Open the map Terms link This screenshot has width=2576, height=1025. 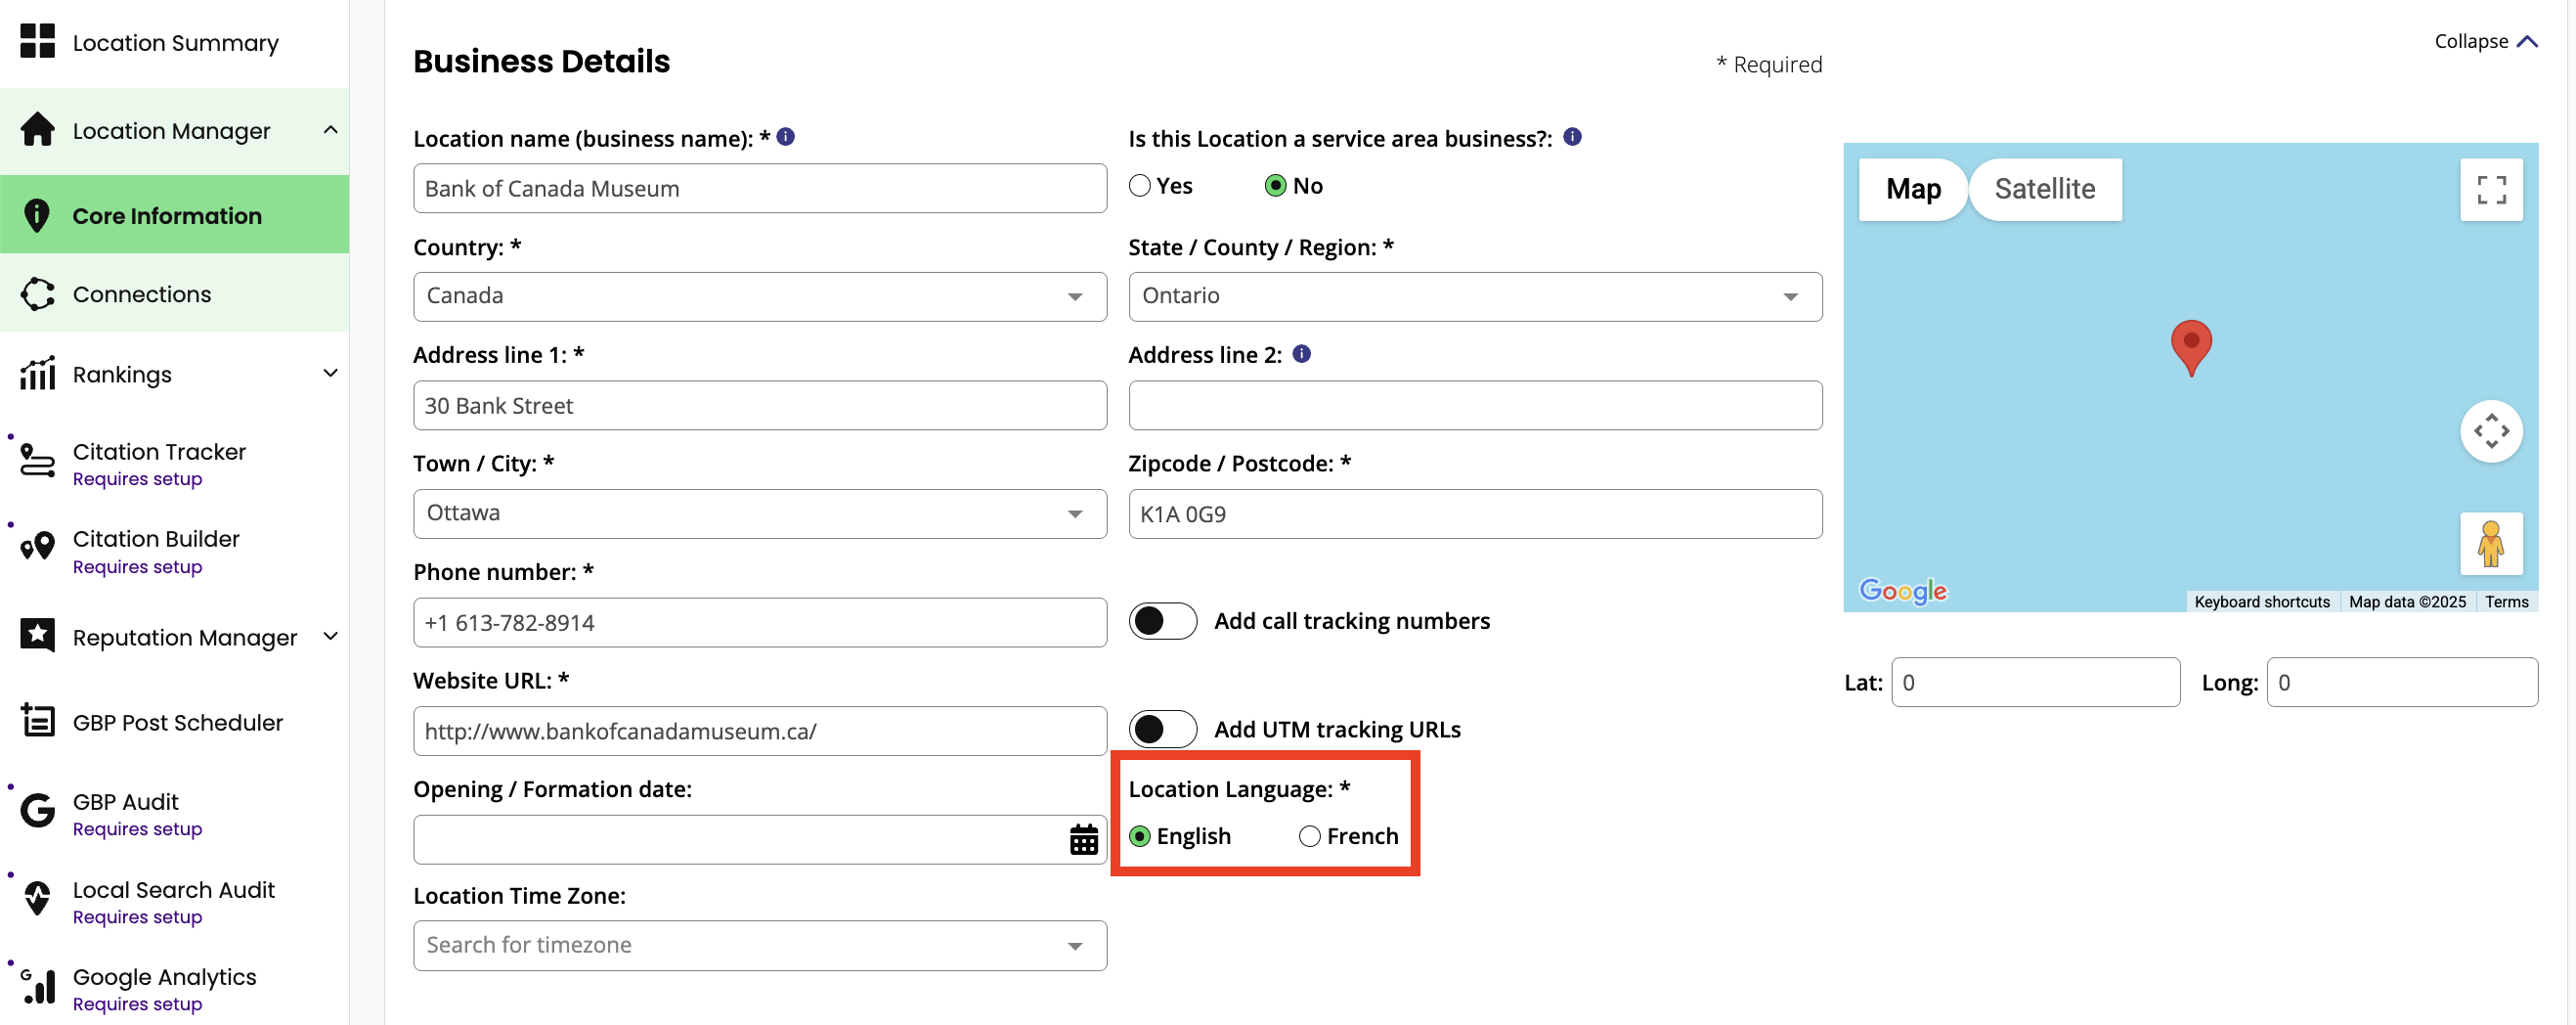click(x=2506, y=602)
